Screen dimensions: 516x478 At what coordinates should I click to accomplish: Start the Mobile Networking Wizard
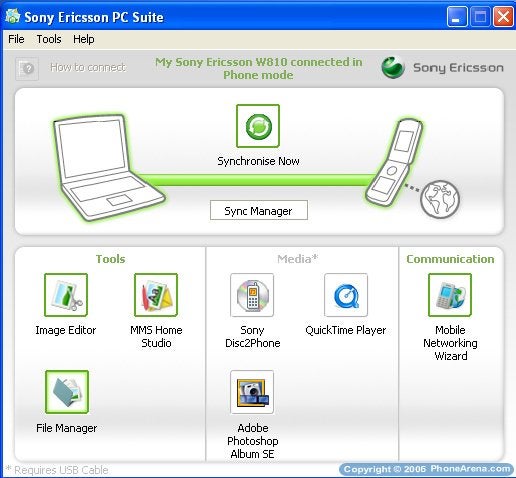click(x=450, y=295)
